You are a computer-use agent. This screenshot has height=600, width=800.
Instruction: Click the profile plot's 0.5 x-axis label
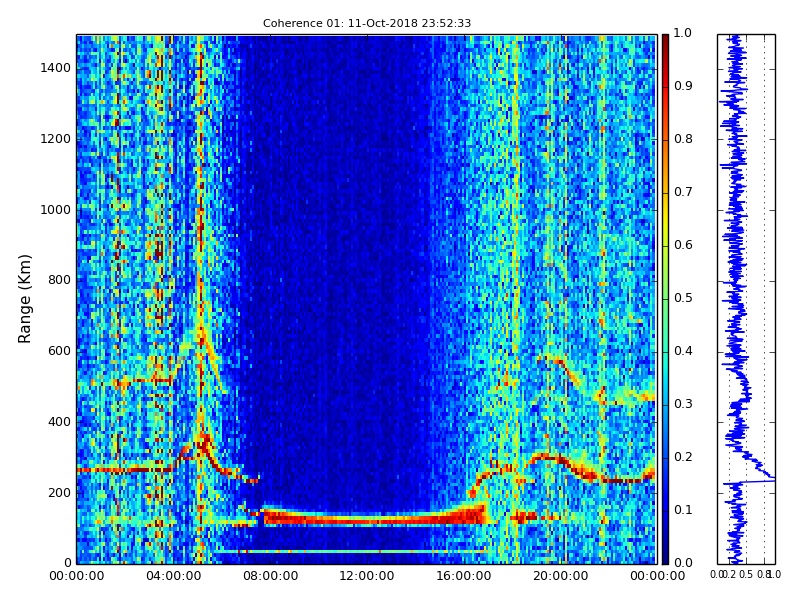click(745, 574)
